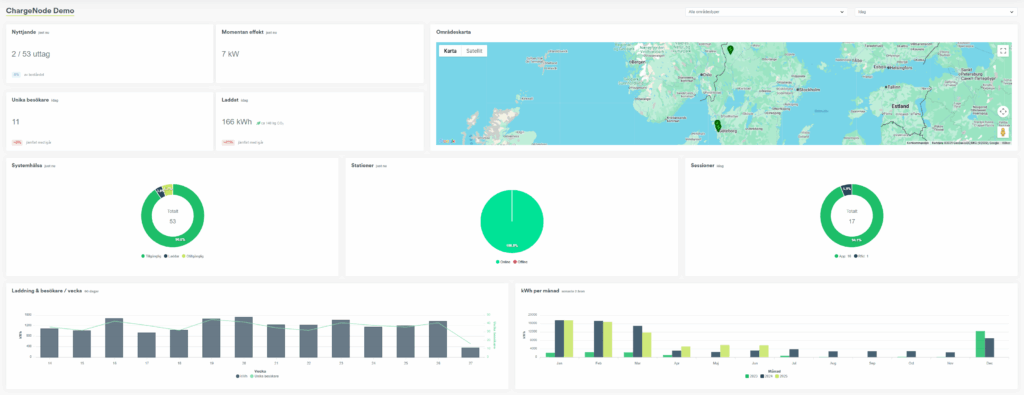
Task: Toggle Online legend in Stationer chart
Action: point(503,262)
